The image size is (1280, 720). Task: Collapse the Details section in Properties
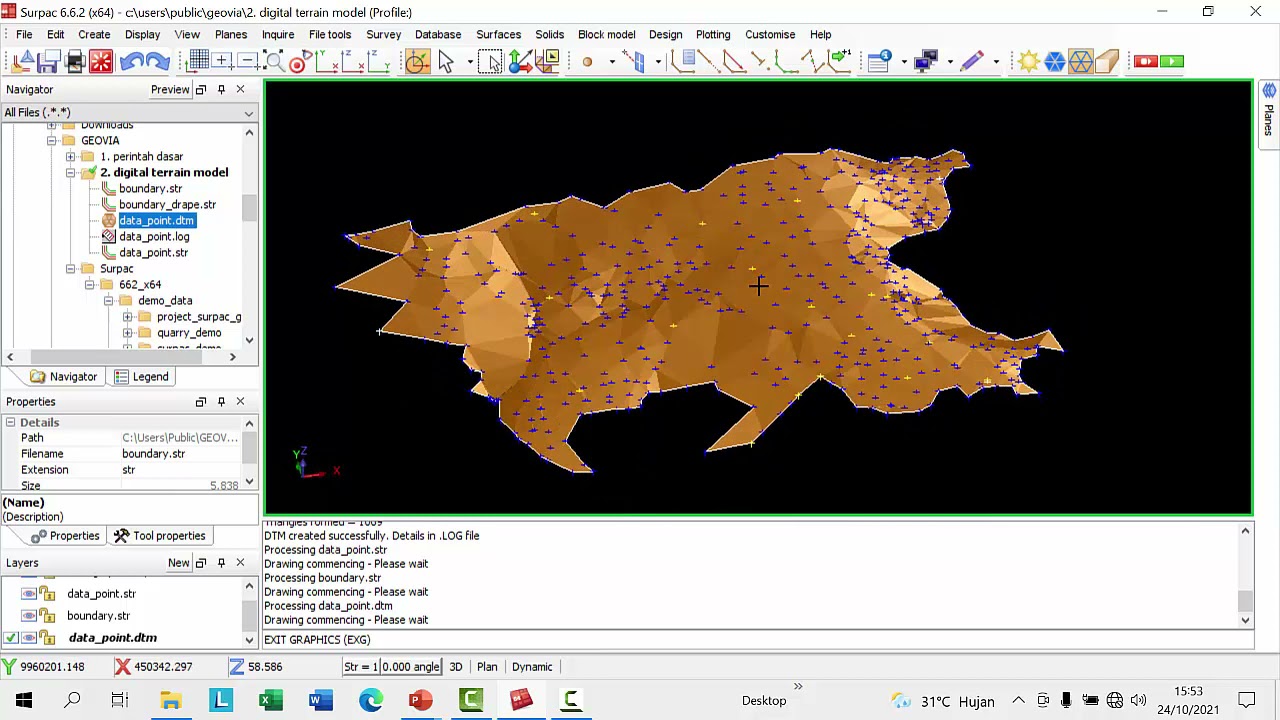(10, 423)
